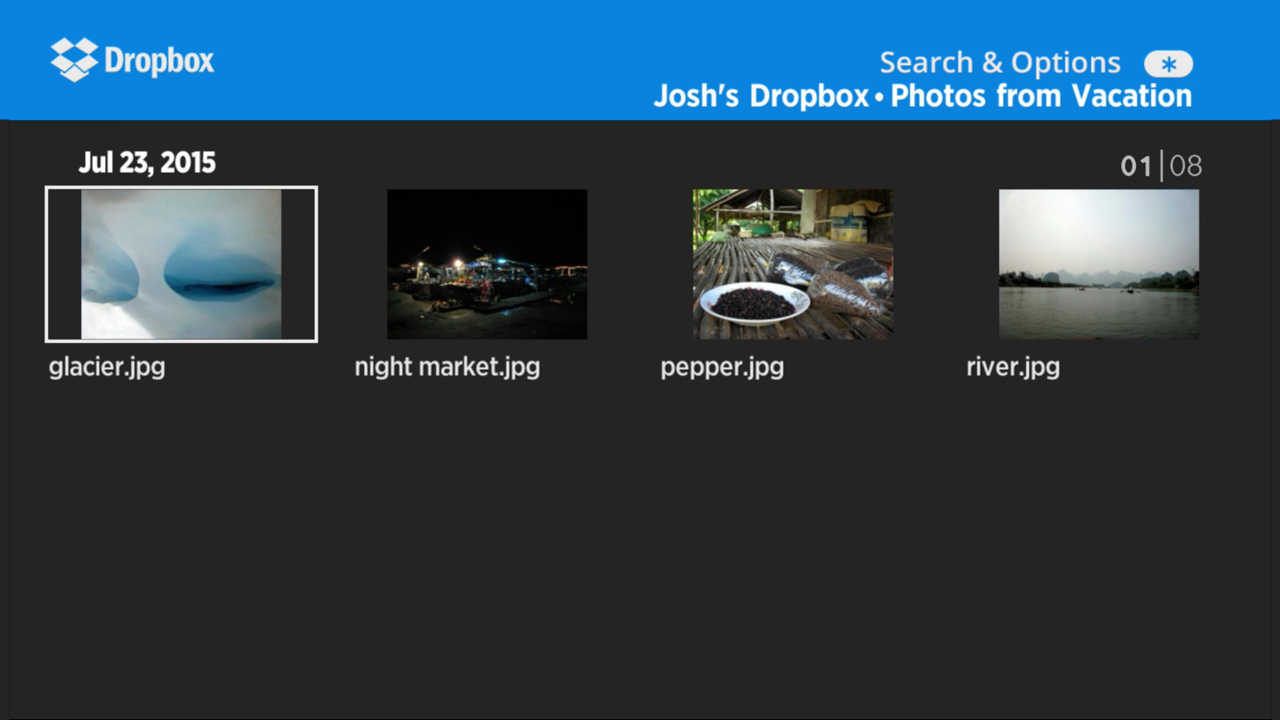Viewport: 1280px width, 720px height.
Task: Open Search & Options label
Action: pos(1000,63)
